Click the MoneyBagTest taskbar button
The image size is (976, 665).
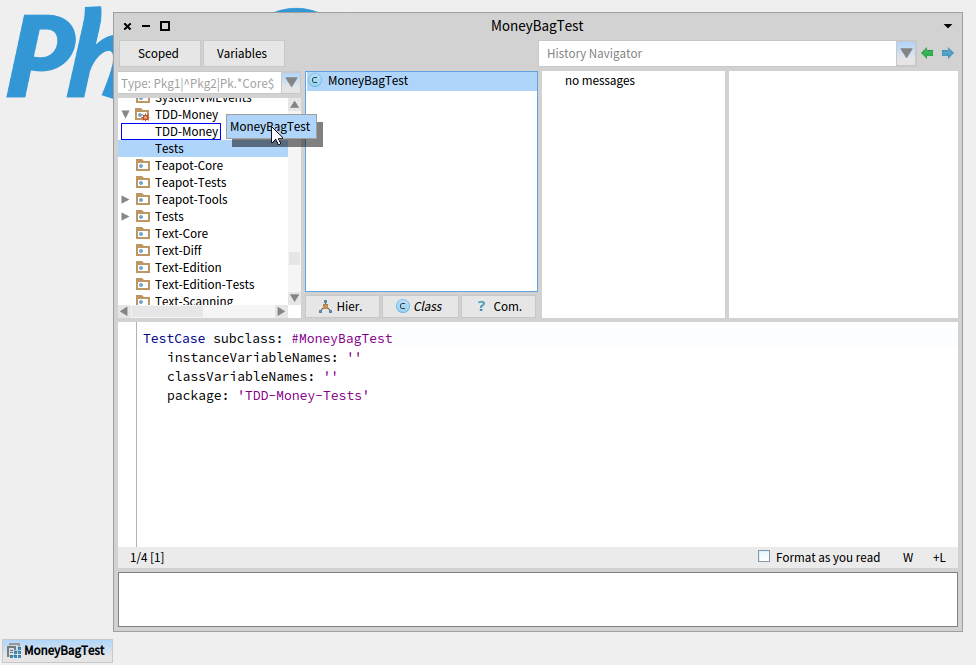pos(57,651)
